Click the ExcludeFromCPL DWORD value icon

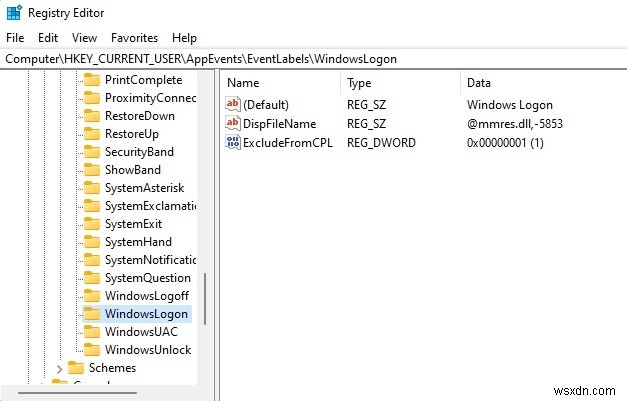(233, 142)
